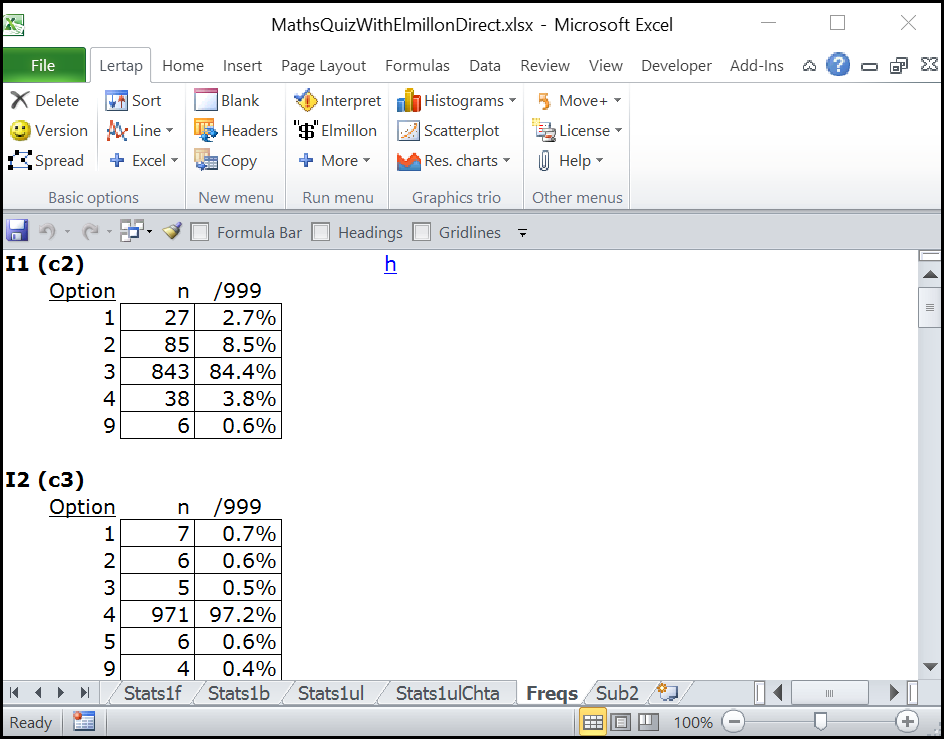This screenshot has height=739, width=944.
Task: Switch to Page Break Preview in status bar
Action: click(x=648, y=721)
